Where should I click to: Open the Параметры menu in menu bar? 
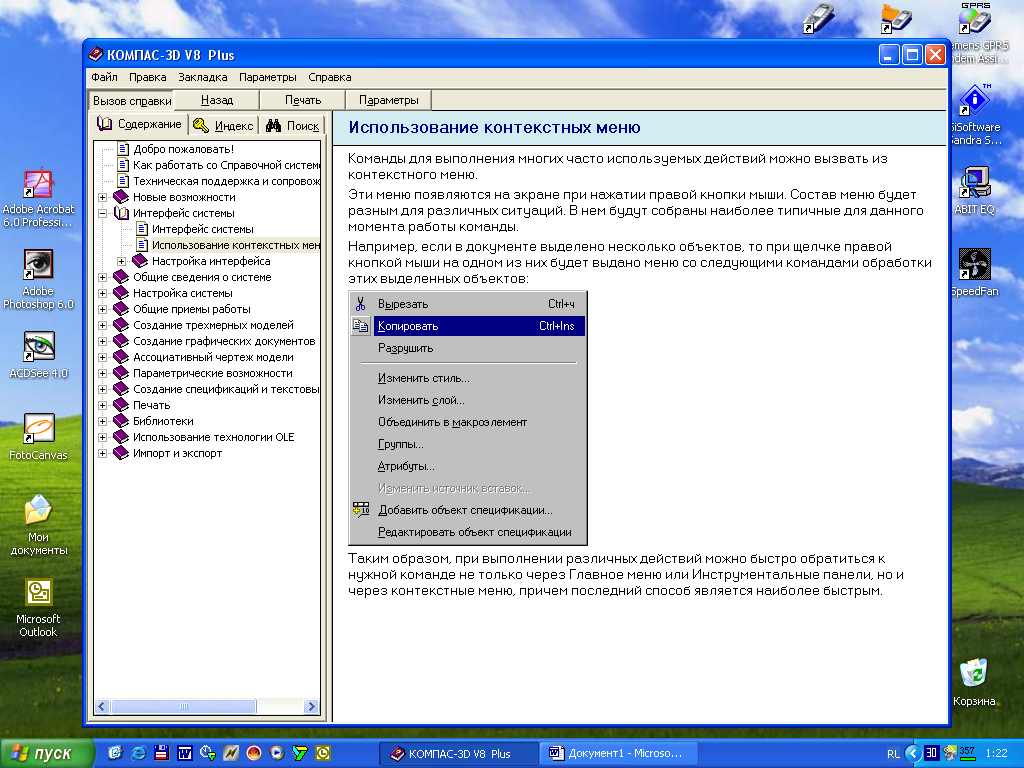[268, 77]
